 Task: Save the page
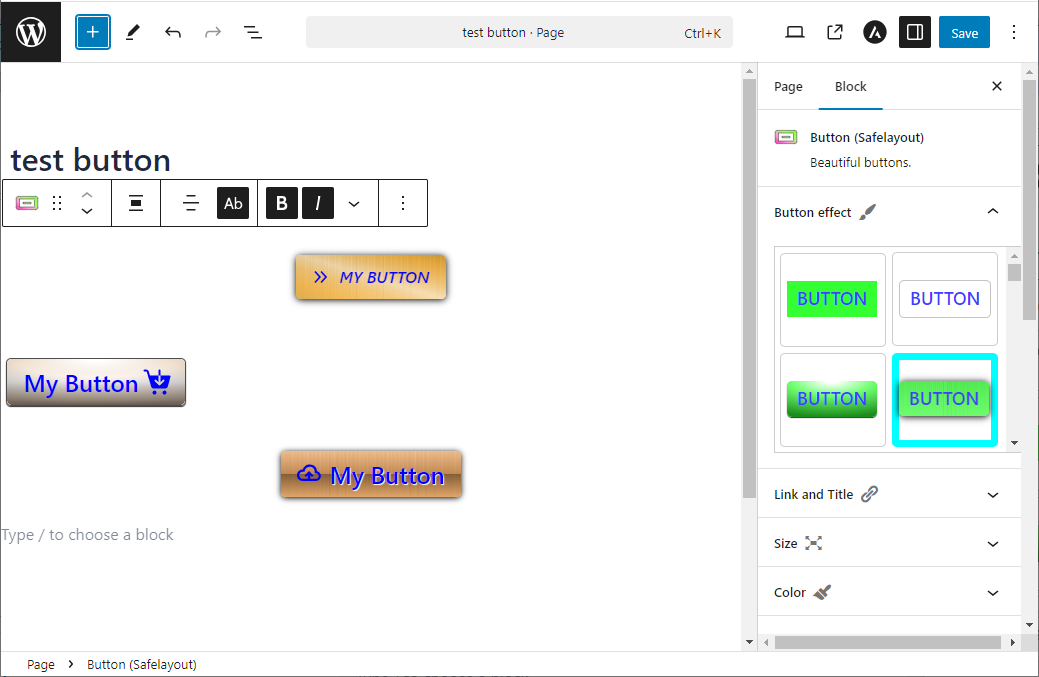point(964,32)
